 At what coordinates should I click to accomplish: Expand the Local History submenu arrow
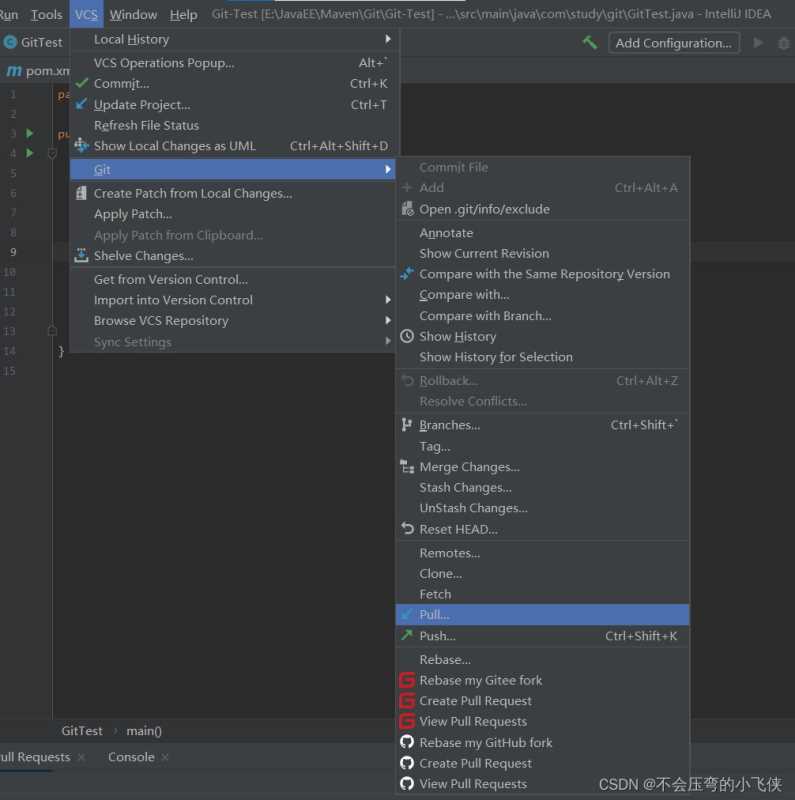(x=388, y=39)
